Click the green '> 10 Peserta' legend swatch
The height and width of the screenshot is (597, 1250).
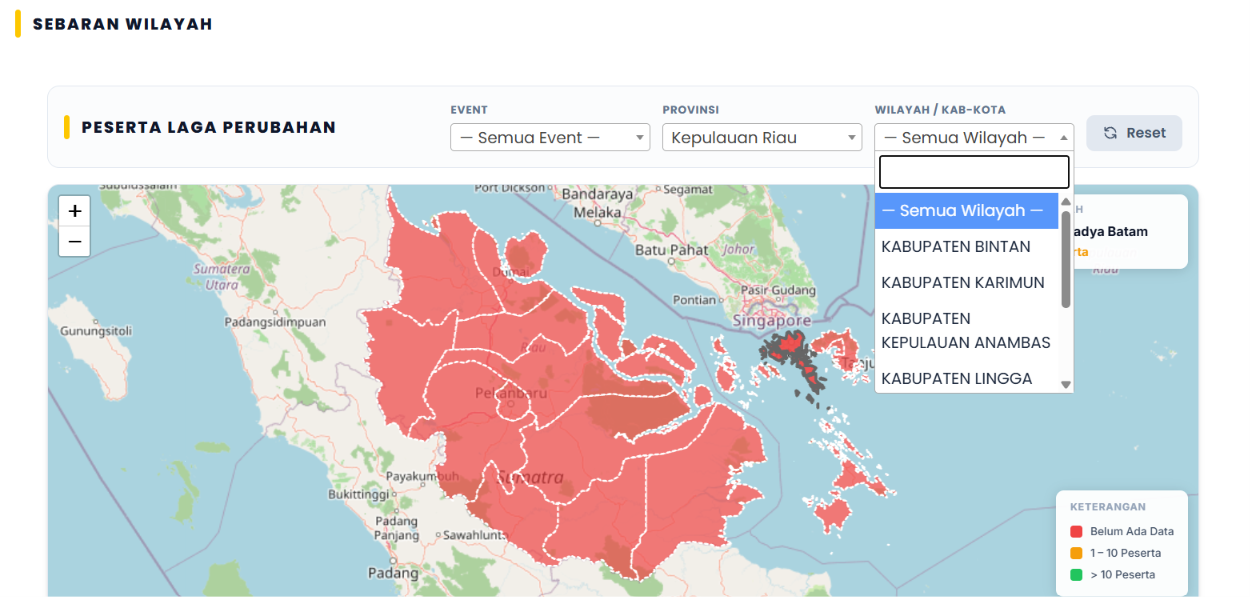coord(1077,575)
